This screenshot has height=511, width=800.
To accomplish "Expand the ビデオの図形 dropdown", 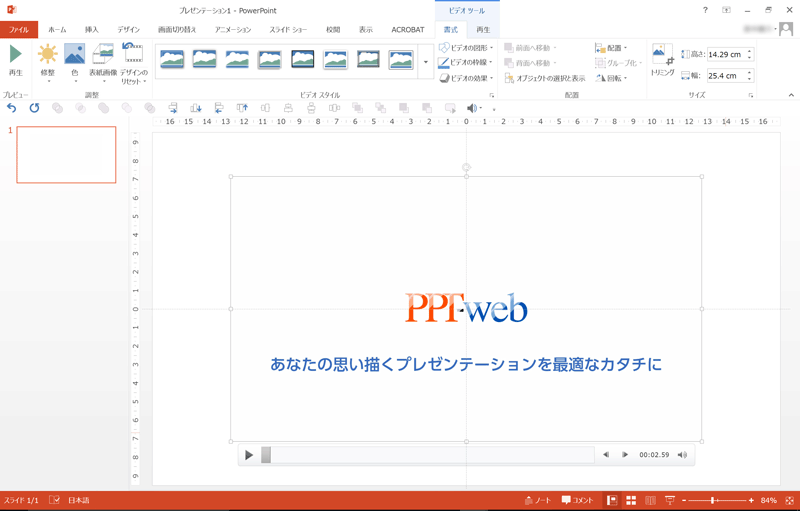I will [467, 48].
